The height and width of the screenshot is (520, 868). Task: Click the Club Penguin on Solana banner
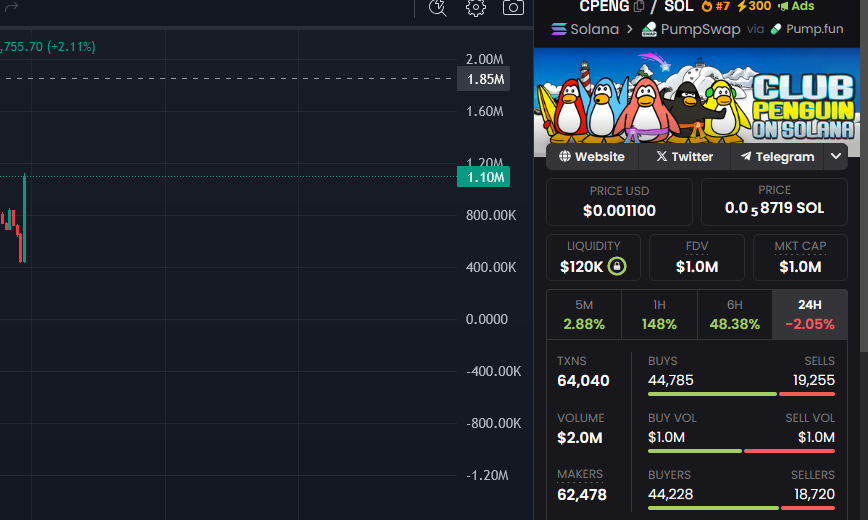(x=696, y=95)
